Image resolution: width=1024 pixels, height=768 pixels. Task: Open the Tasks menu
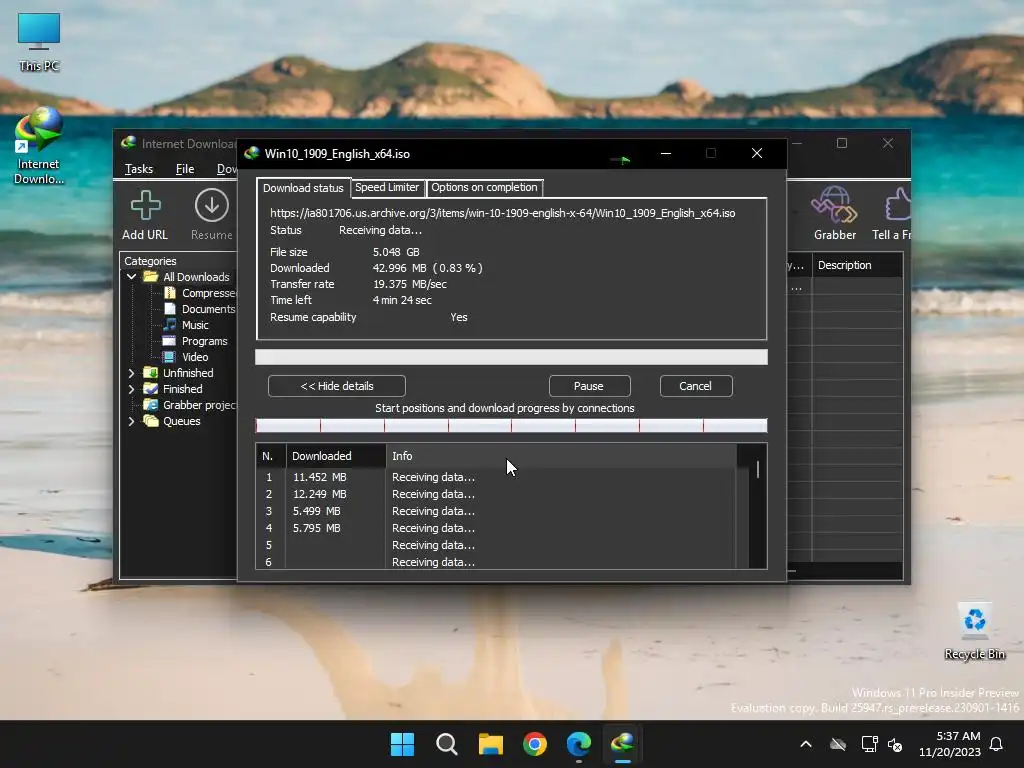coord(139,169)
